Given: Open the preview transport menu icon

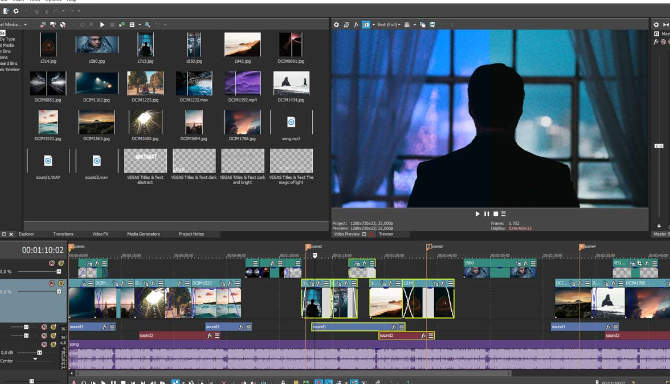Looking at the screenshot, I should tap(503, 214).
